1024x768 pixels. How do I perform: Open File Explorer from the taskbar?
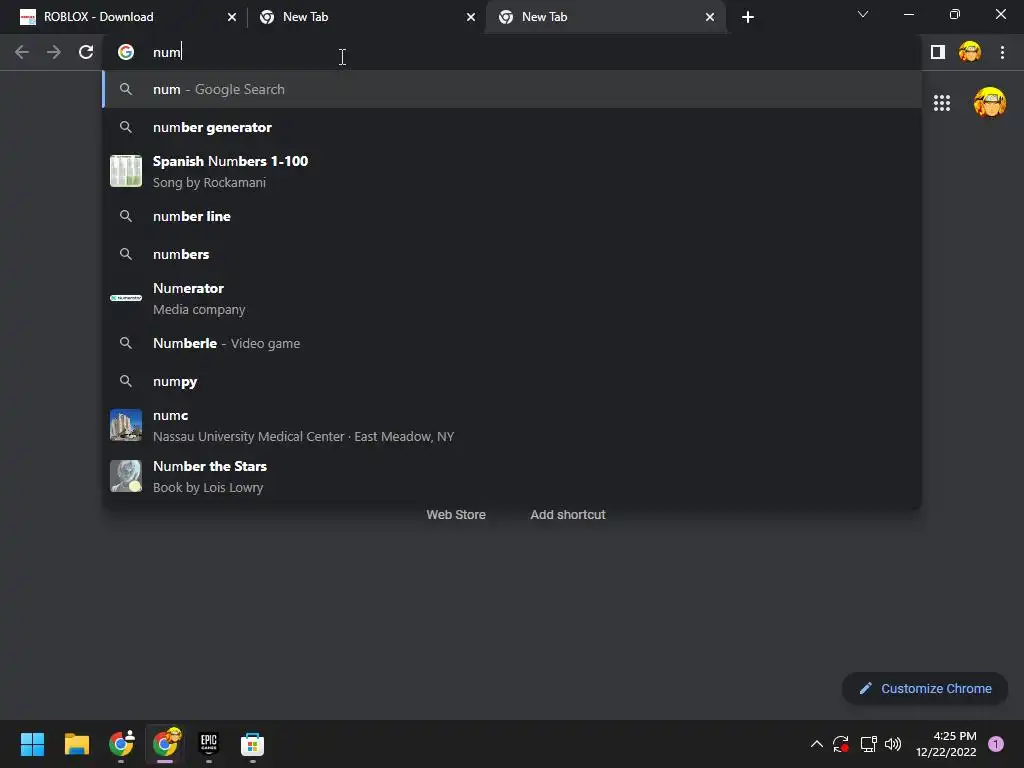76,744
